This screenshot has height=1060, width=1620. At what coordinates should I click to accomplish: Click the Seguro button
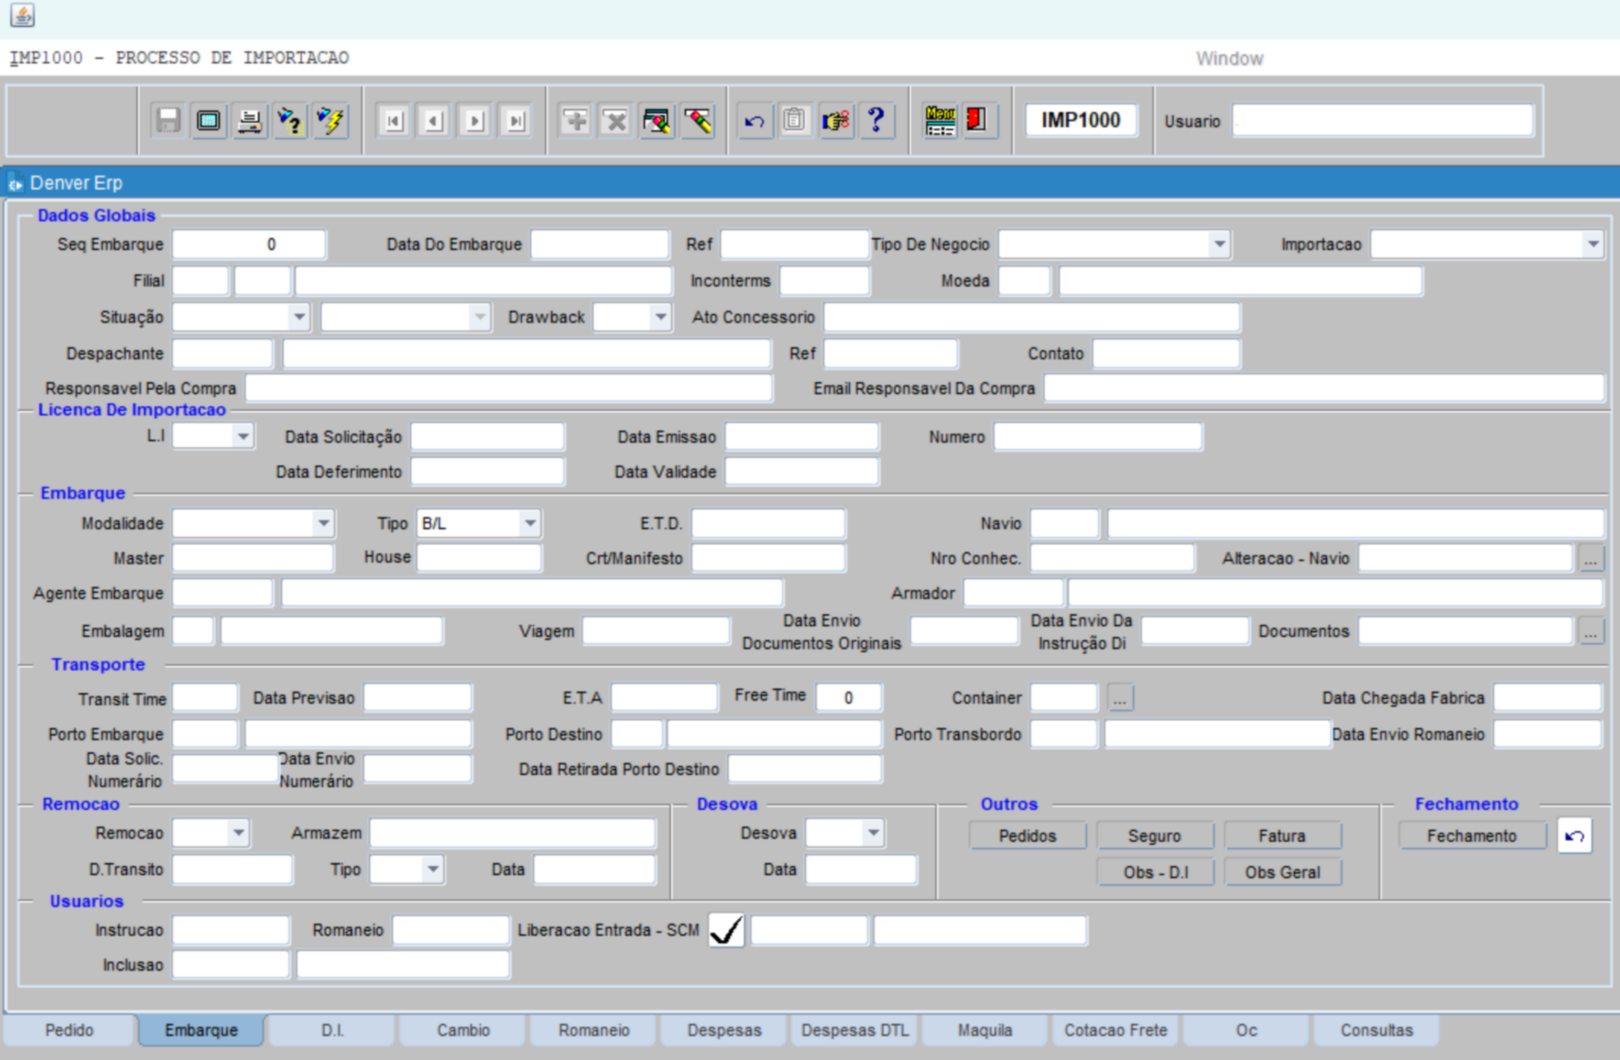click(x=1154, y=836)
